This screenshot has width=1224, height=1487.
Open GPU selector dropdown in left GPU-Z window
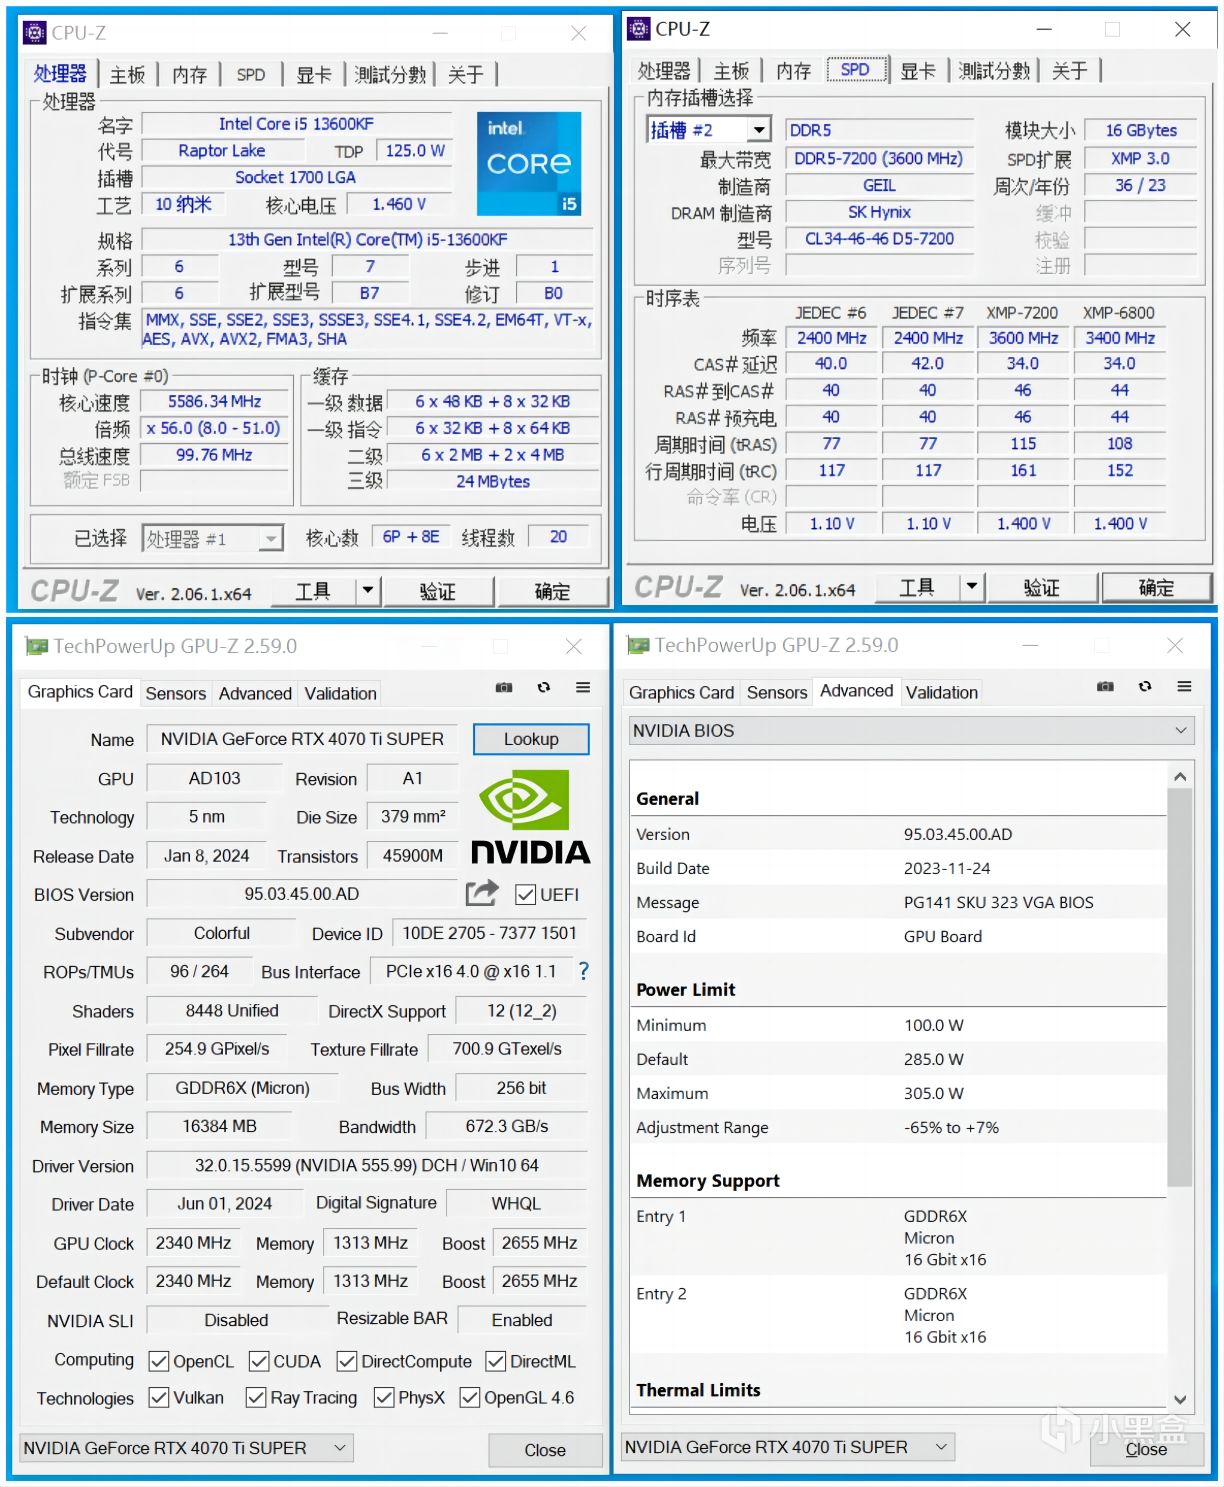point(186,1448)
